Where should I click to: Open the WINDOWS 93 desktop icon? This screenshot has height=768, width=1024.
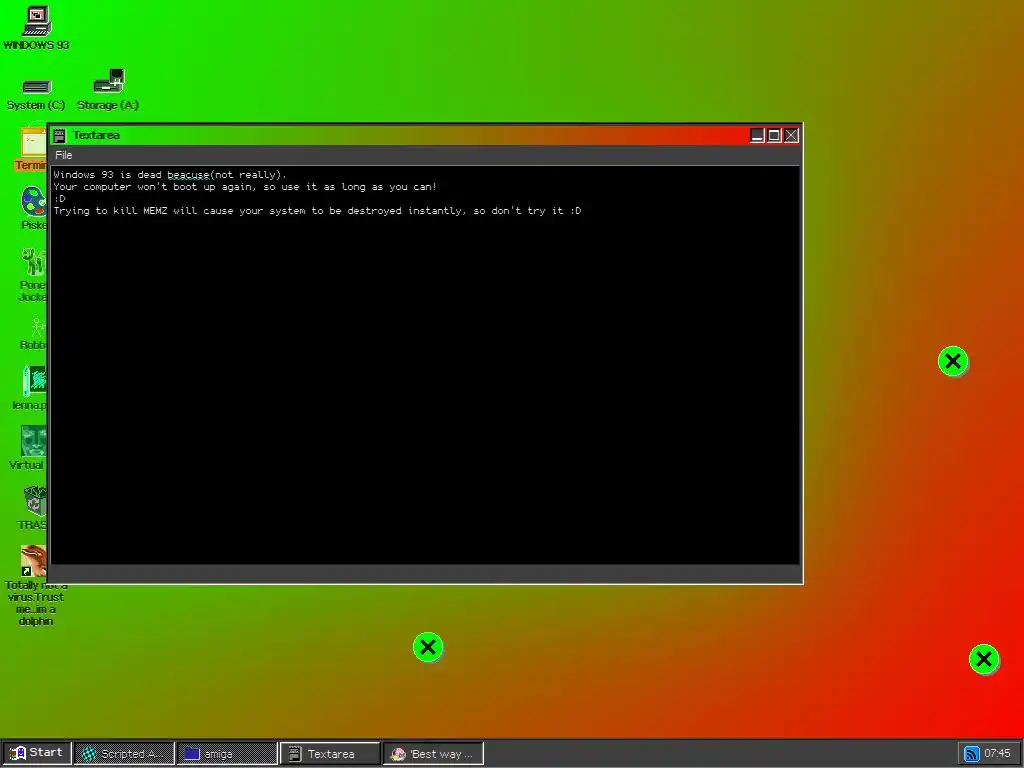tap(37, 27)
